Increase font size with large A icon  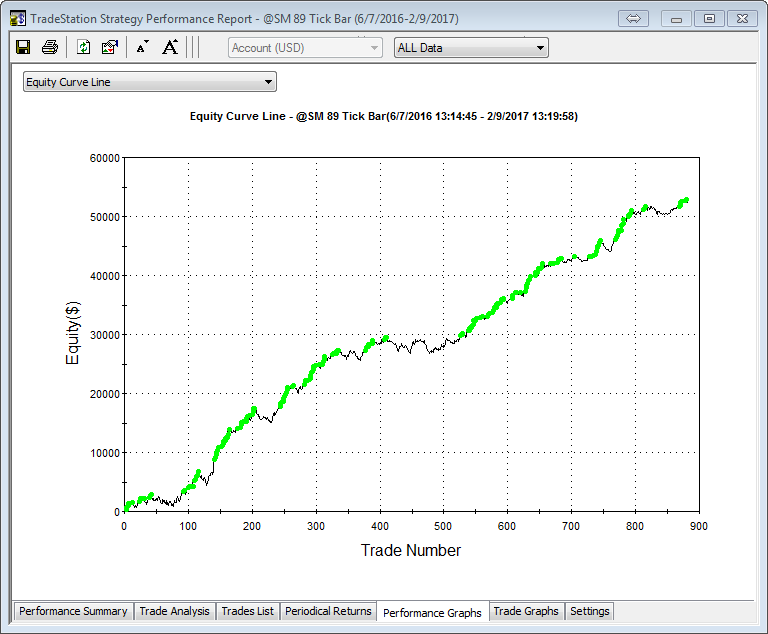point(170,47)
